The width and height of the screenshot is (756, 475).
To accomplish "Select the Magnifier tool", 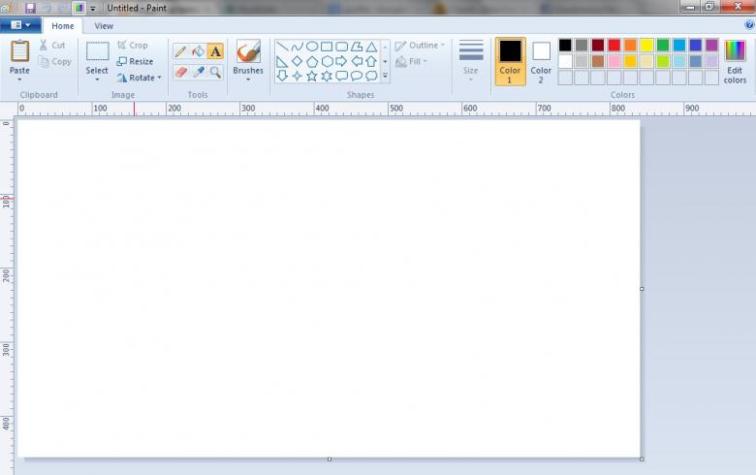I will 215,72.
